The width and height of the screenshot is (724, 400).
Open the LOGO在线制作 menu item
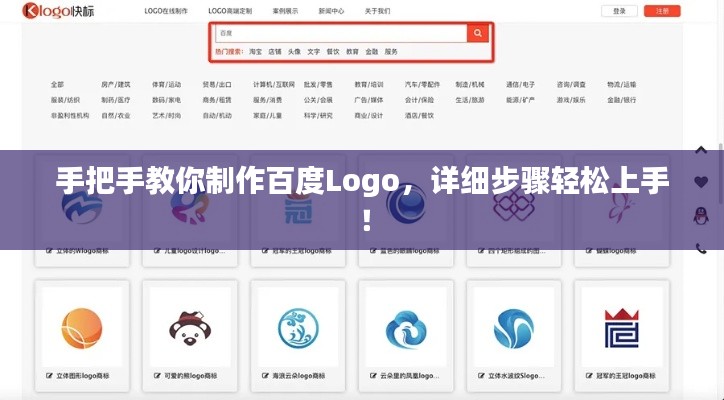click(167, 11)
